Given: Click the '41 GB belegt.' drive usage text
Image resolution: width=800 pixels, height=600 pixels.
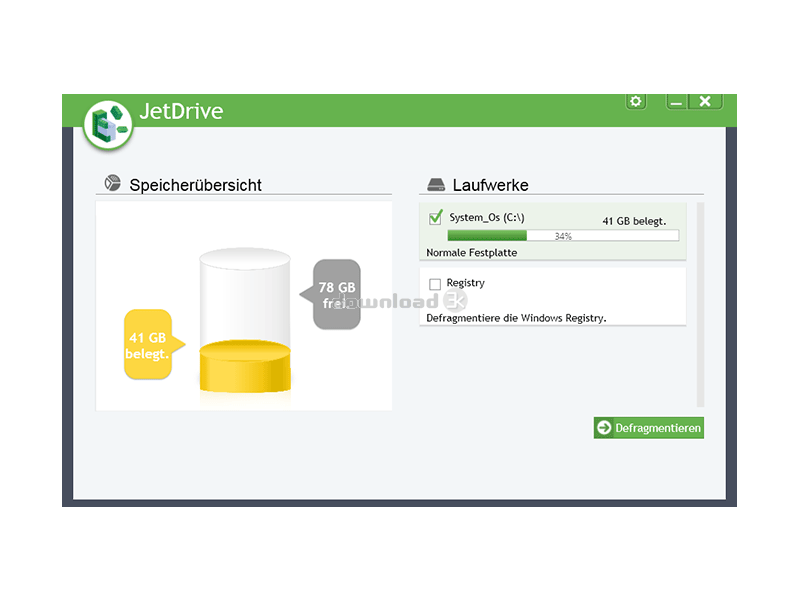Looking at the screenshot, I should tap(634, 221).
